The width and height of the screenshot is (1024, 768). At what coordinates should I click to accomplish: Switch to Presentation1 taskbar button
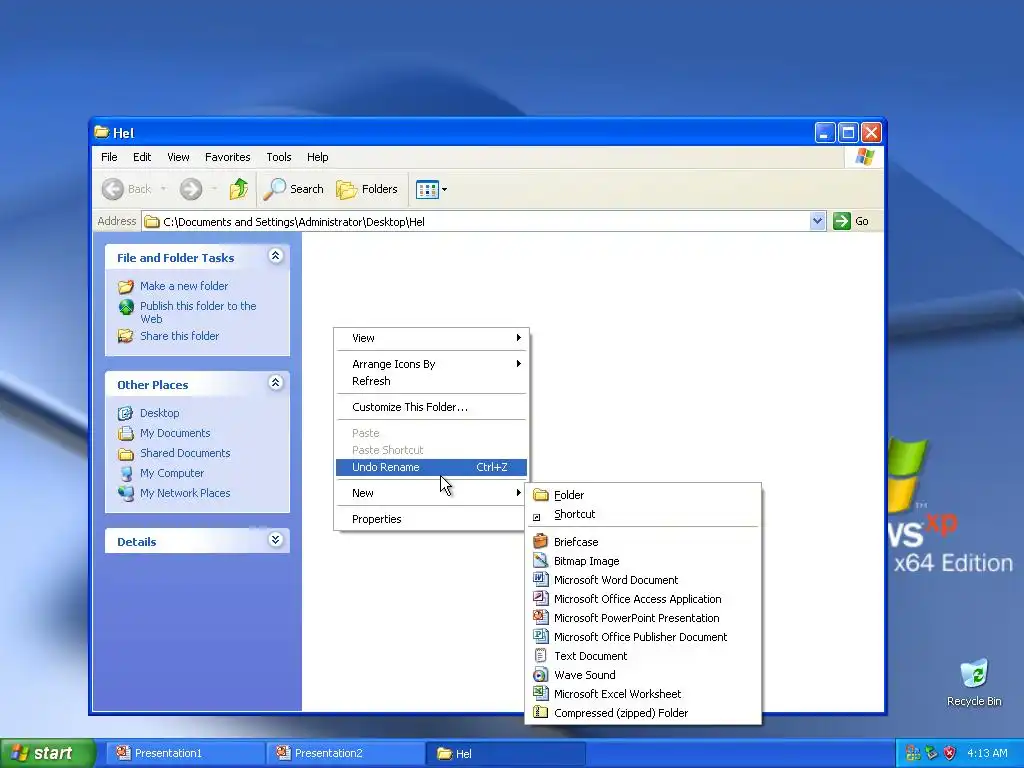pyautogui.click(x=185, y=753)
